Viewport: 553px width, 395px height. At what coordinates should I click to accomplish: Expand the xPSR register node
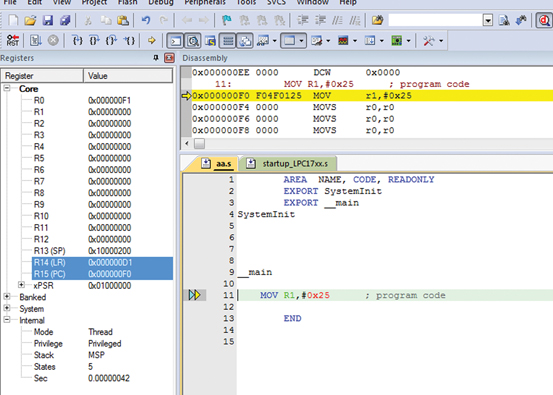[x=21, y=285]
